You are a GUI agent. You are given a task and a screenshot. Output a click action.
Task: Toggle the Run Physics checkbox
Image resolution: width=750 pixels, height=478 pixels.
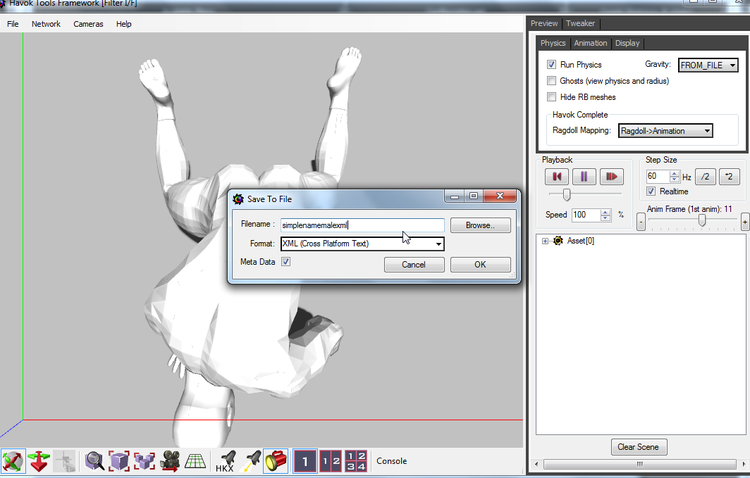551,64
